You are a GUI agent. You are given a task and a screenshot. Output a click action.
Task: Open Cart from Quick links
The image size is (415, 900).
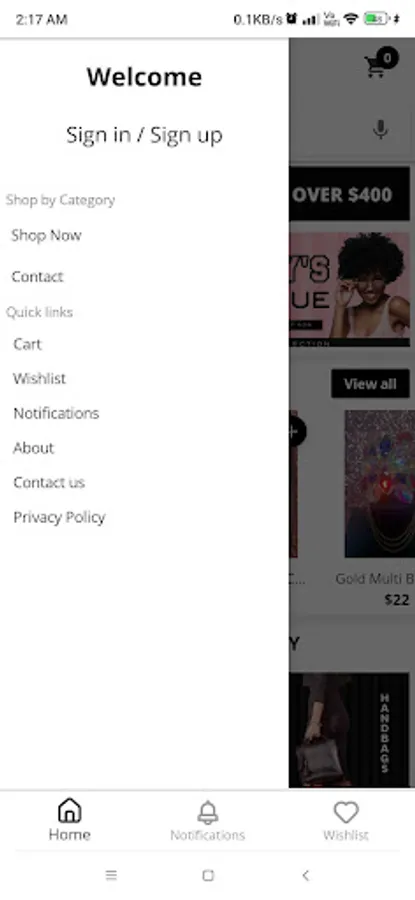(x=28, y=344)
